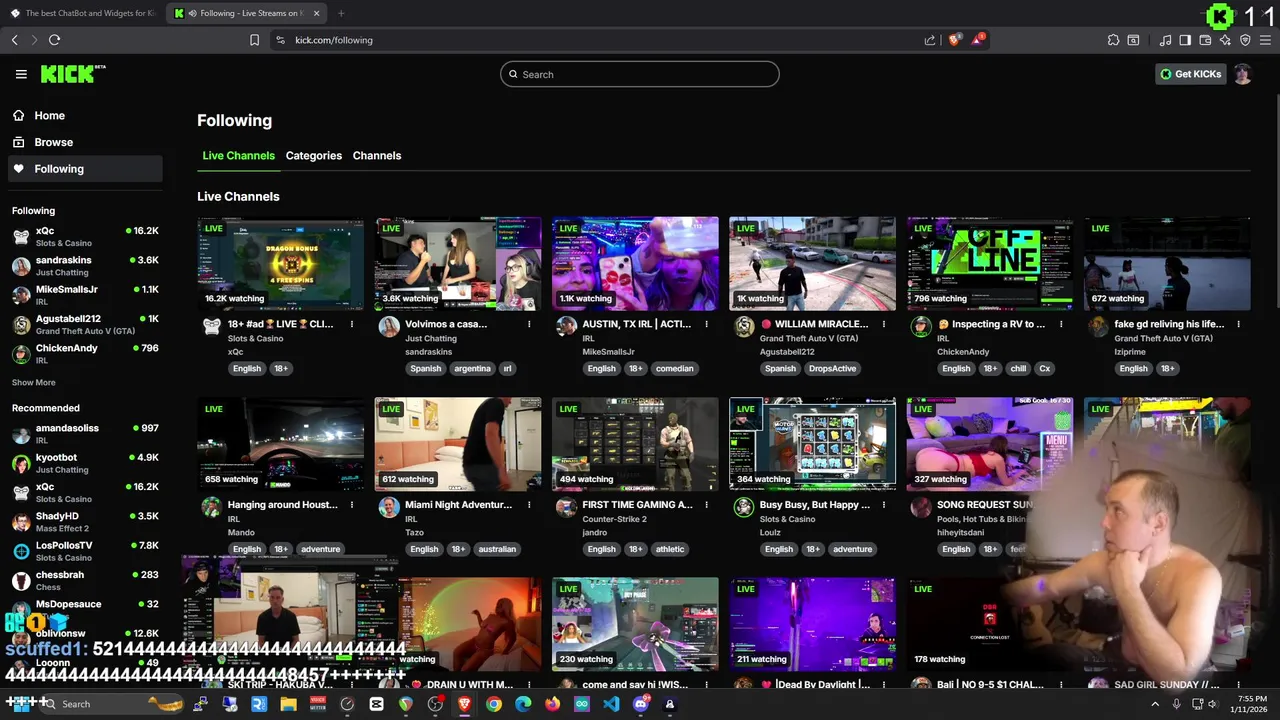Switch to the Live Channels tab
The image size is (1280, 720).
[238, 156]
